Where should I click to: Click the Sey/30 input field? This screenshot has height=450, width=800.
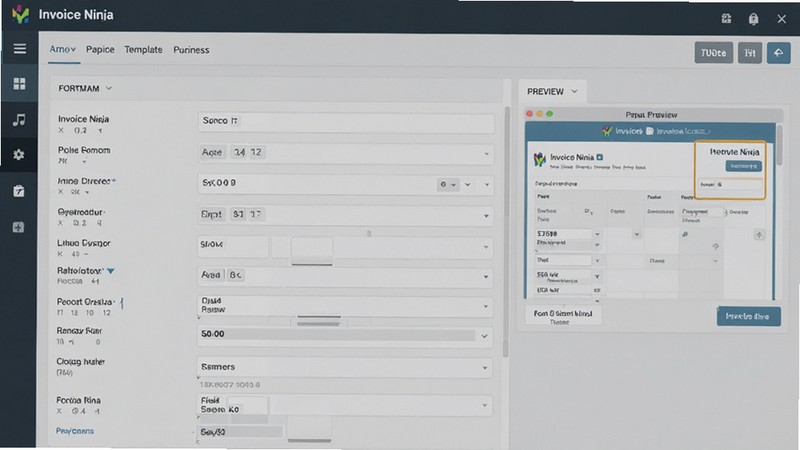coord(240,432)
